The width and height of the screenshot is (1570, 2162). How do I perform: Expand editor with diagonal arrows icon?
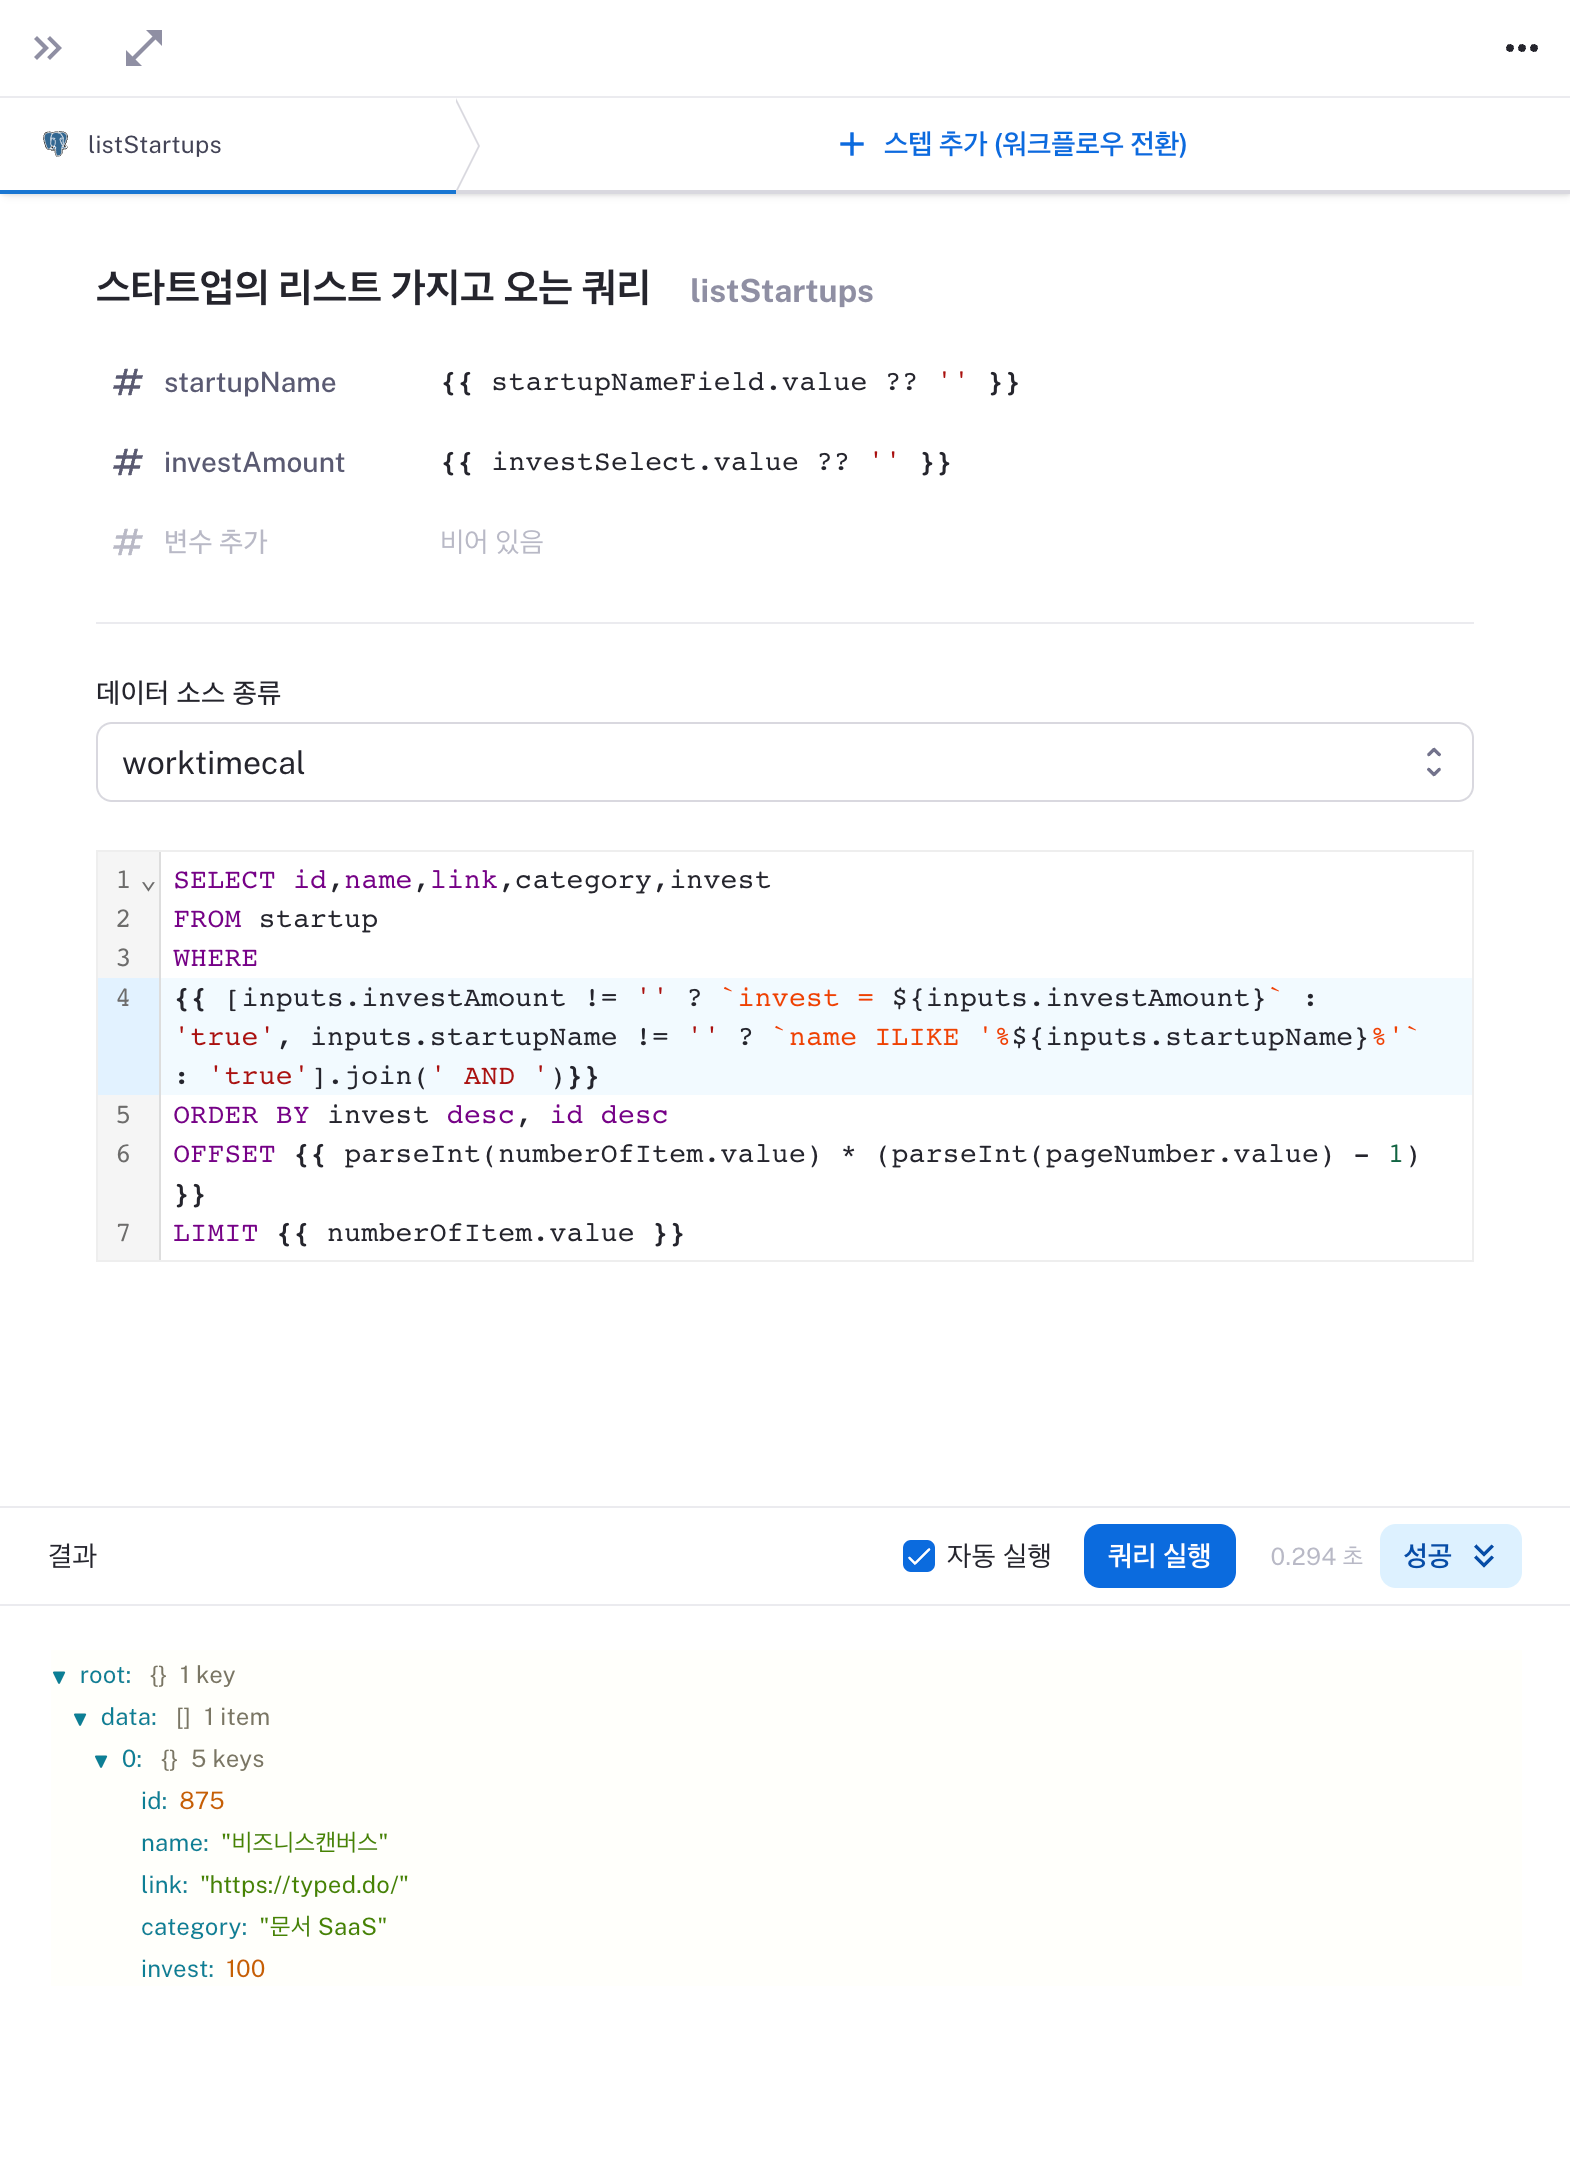pos(144,48)
